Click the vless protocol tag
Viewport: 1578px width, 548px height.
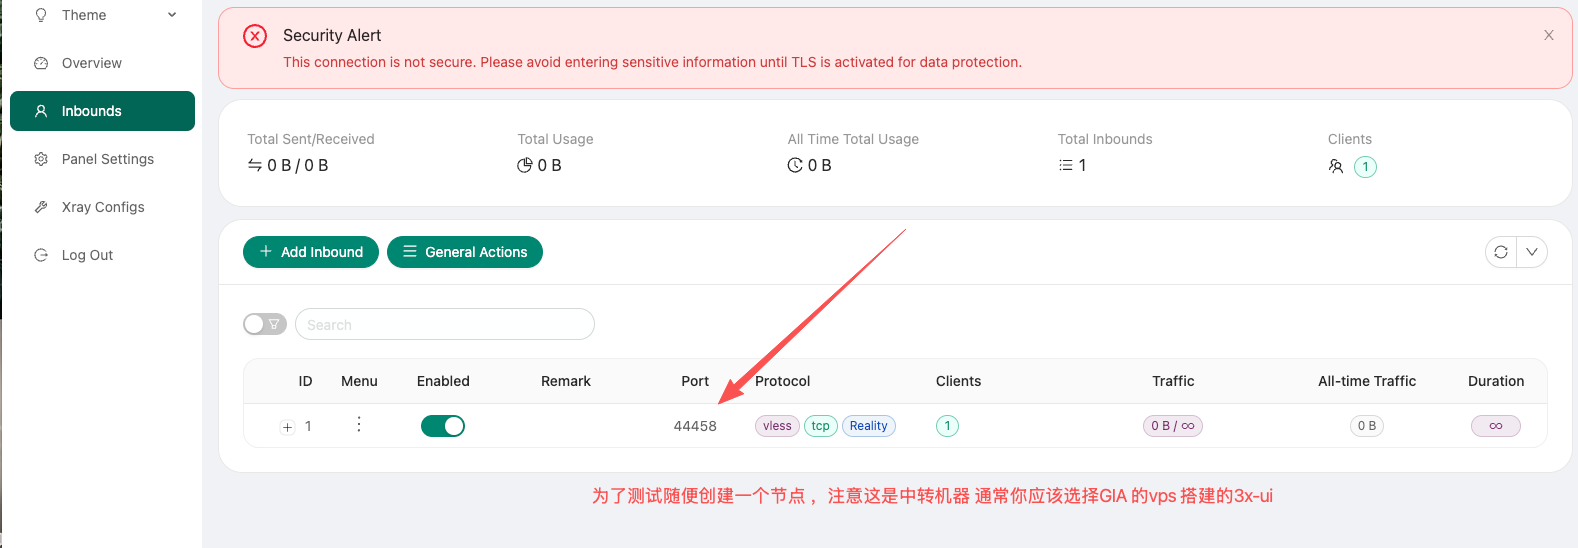777,426
